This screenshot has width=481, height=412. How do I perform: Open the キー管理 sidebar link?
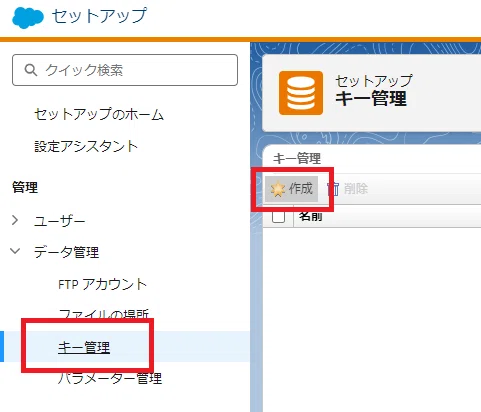click(x=84, y=347)
